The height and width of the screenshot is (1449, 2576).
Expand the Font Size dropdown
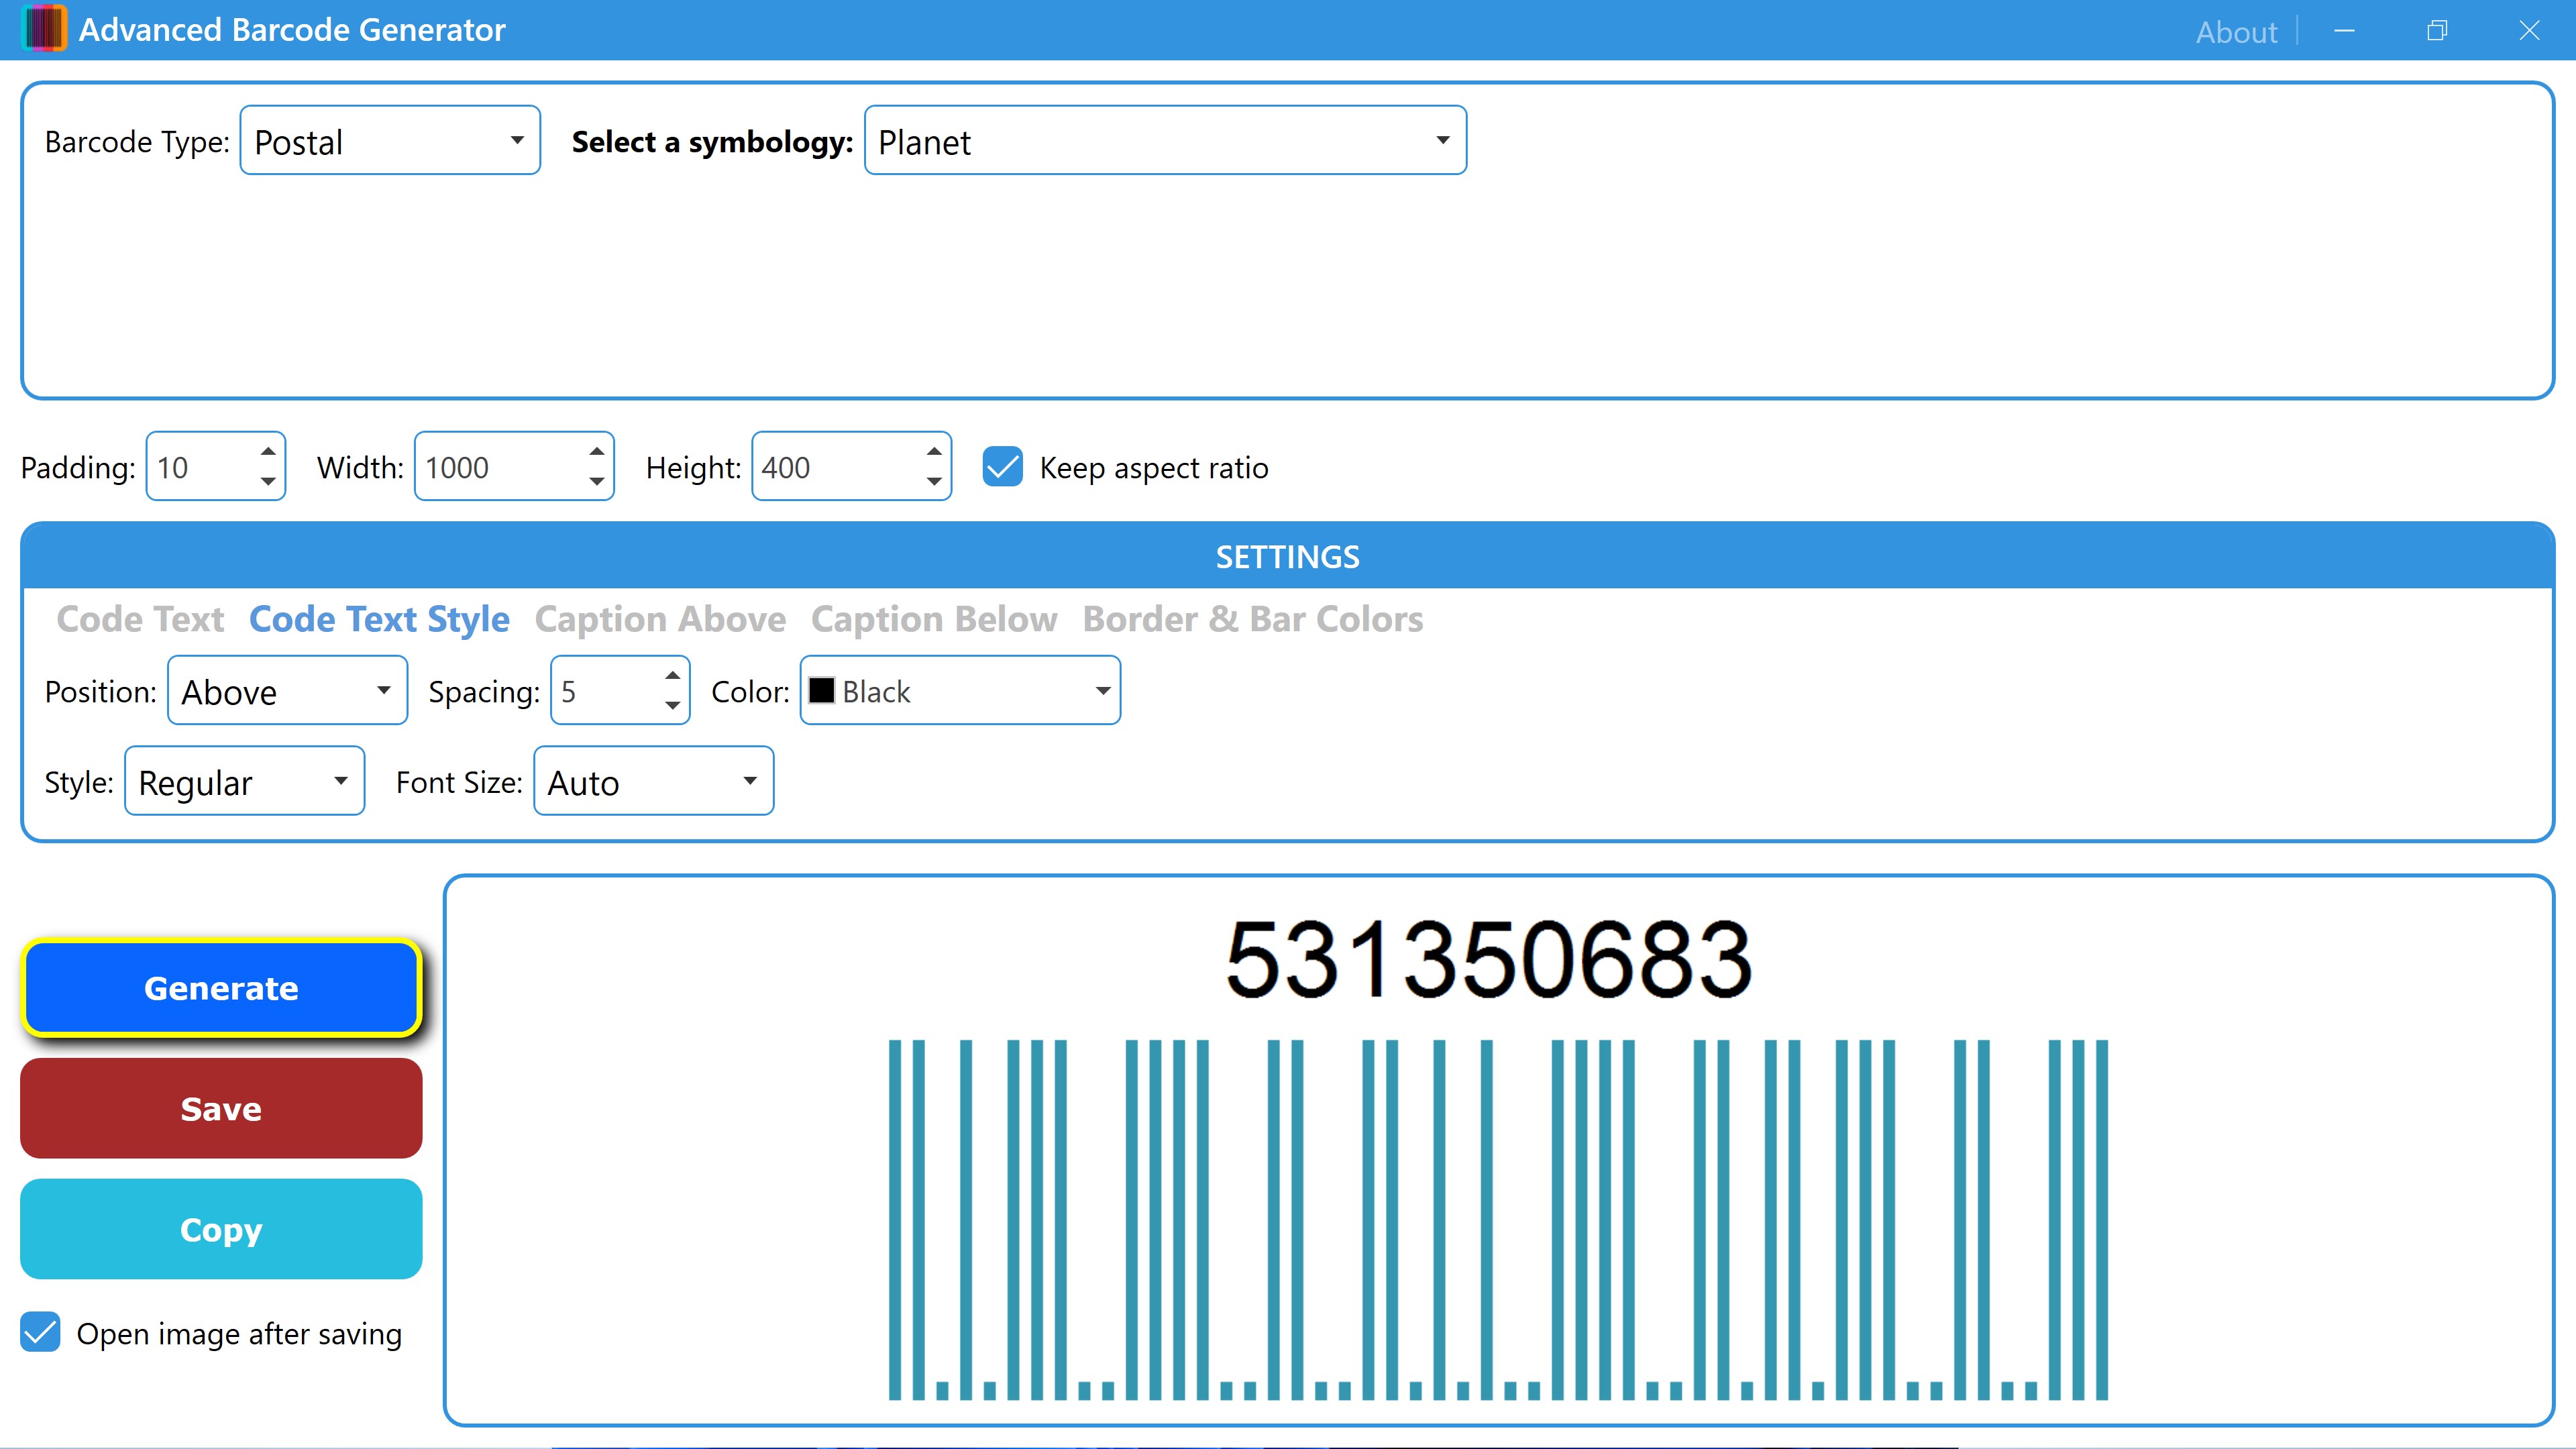tap(653, 782)
